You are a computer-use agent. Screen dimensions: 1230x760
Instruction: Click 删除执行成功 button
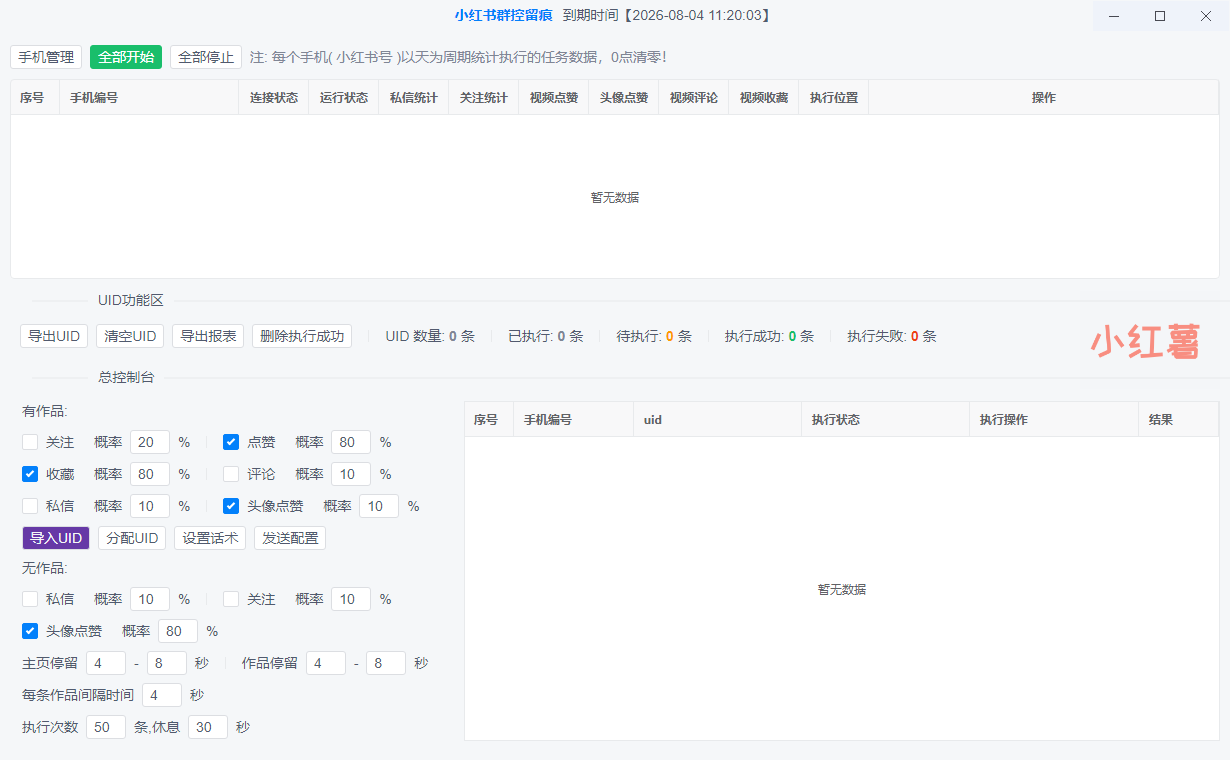[x=302, y=336]
